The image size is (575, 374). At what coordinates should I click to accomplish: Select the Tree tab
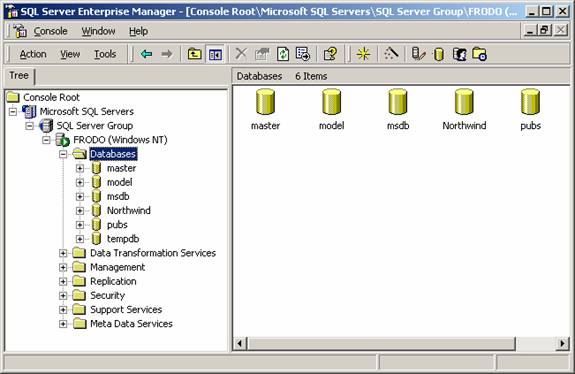[19, 76]
